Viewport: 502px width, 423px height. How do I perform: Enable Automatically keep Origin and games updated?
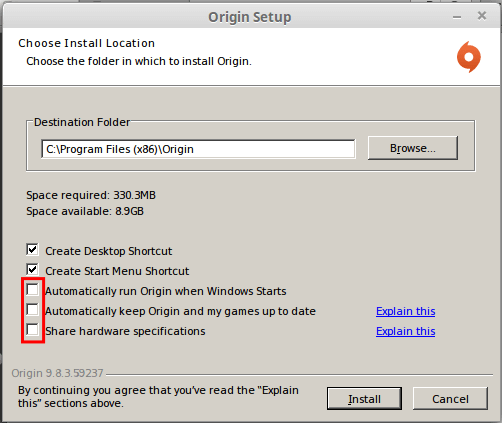[x=32, y=310]
